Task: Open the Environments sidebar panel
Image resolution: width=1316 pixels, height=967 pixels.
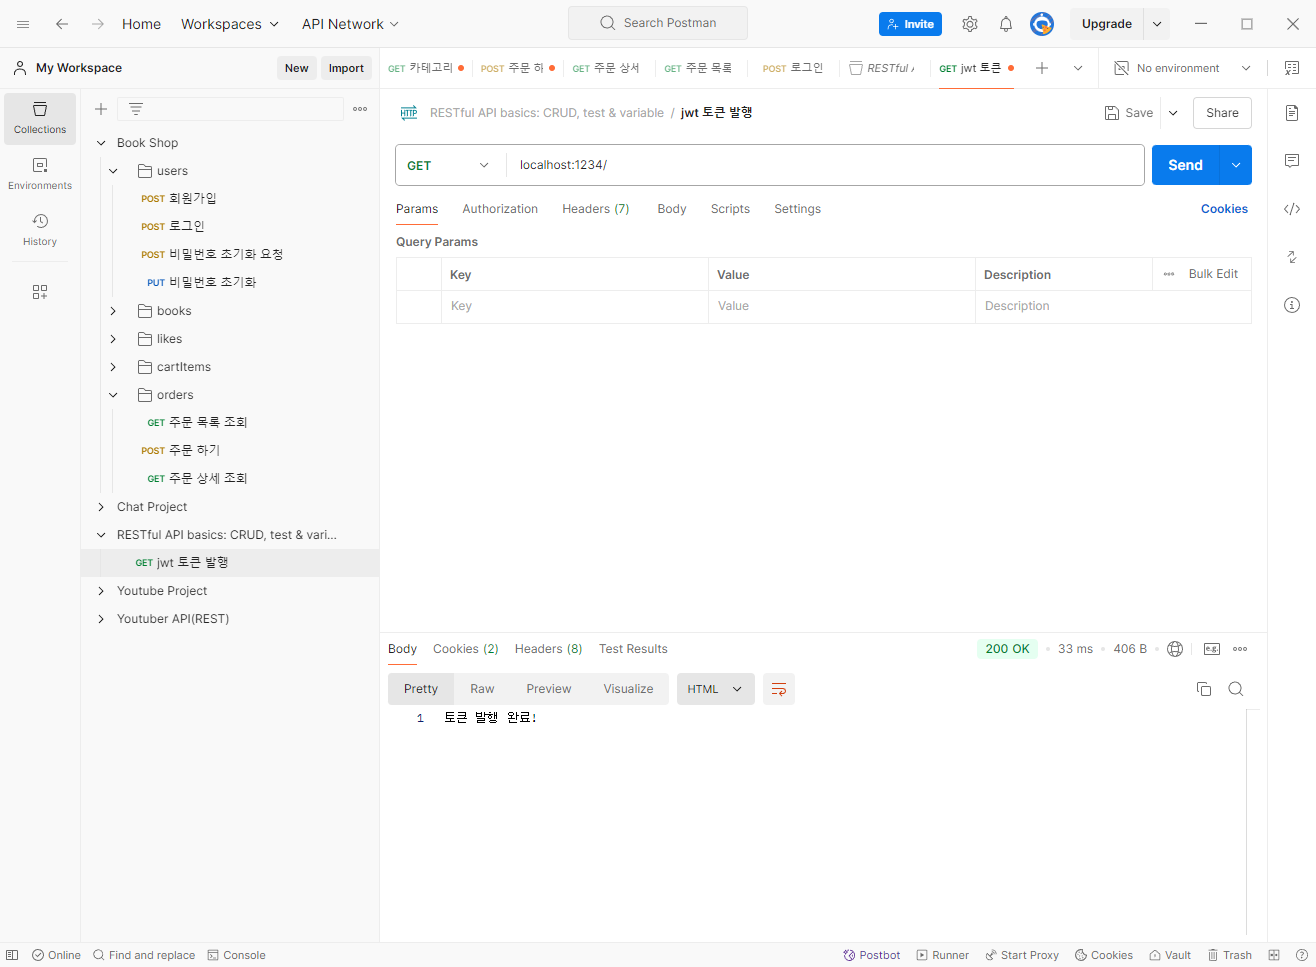Action: pyautogui.click(x=40, y=174)
